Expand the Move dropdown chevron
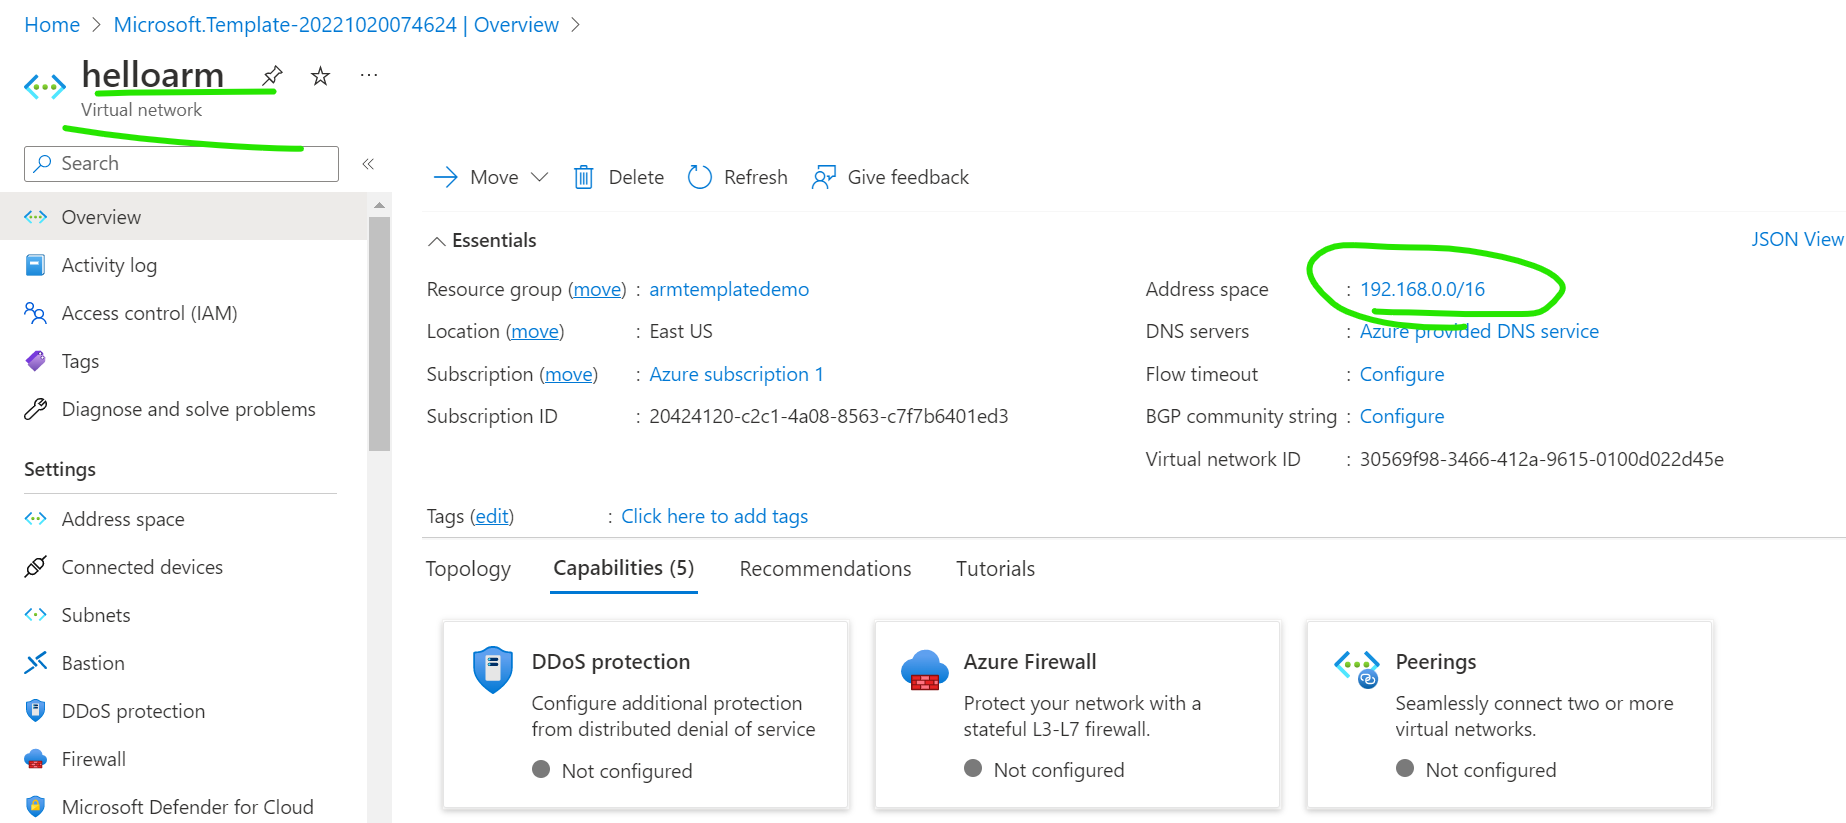Image resolution: width=1846 pixels, height=823 pixels. (540, 177)
